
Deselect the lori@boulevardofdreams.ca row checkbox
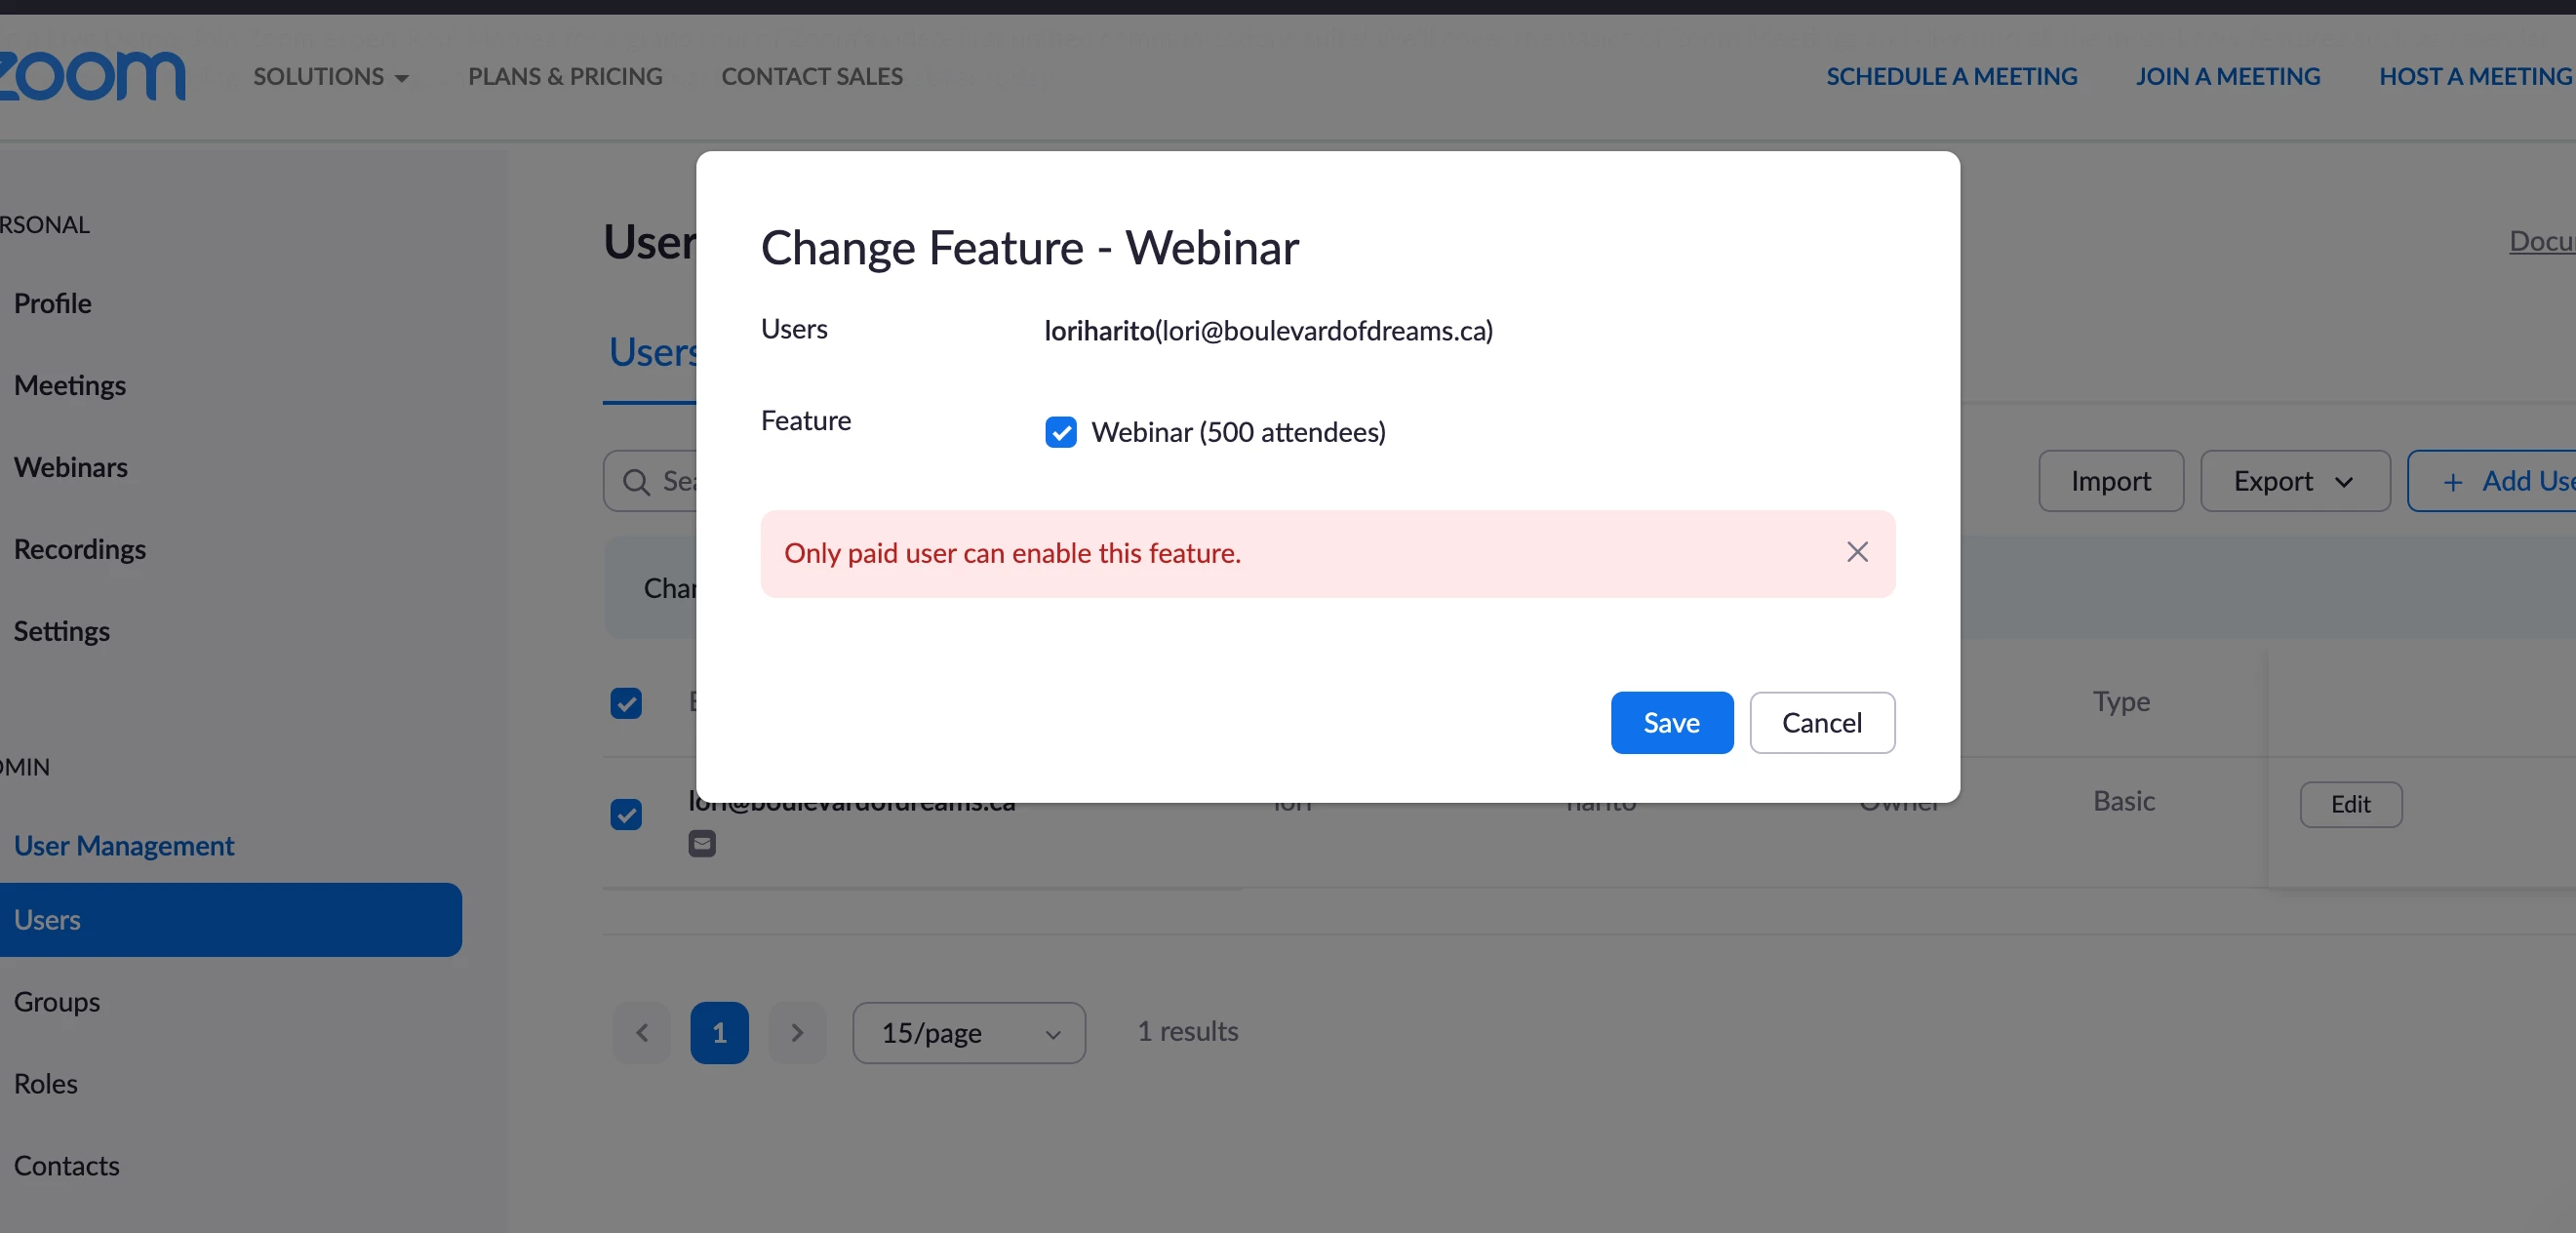626,814
